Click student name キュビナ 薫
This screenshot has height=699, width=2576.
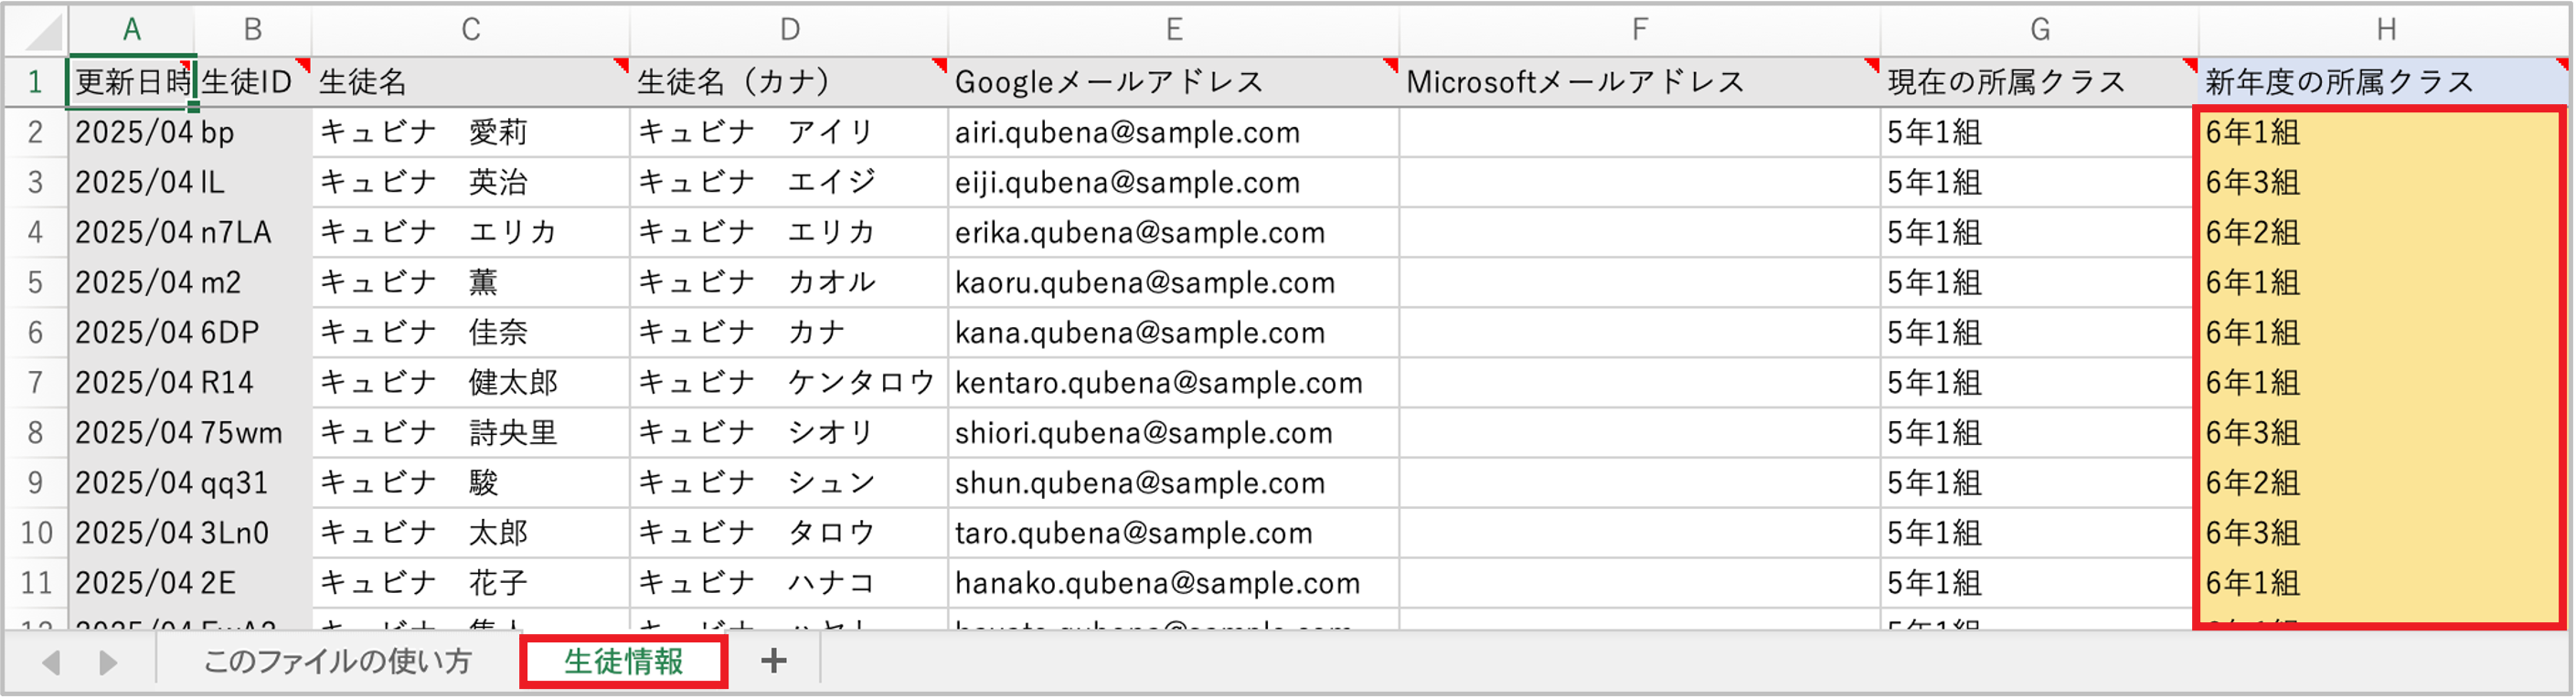point(470,282)
